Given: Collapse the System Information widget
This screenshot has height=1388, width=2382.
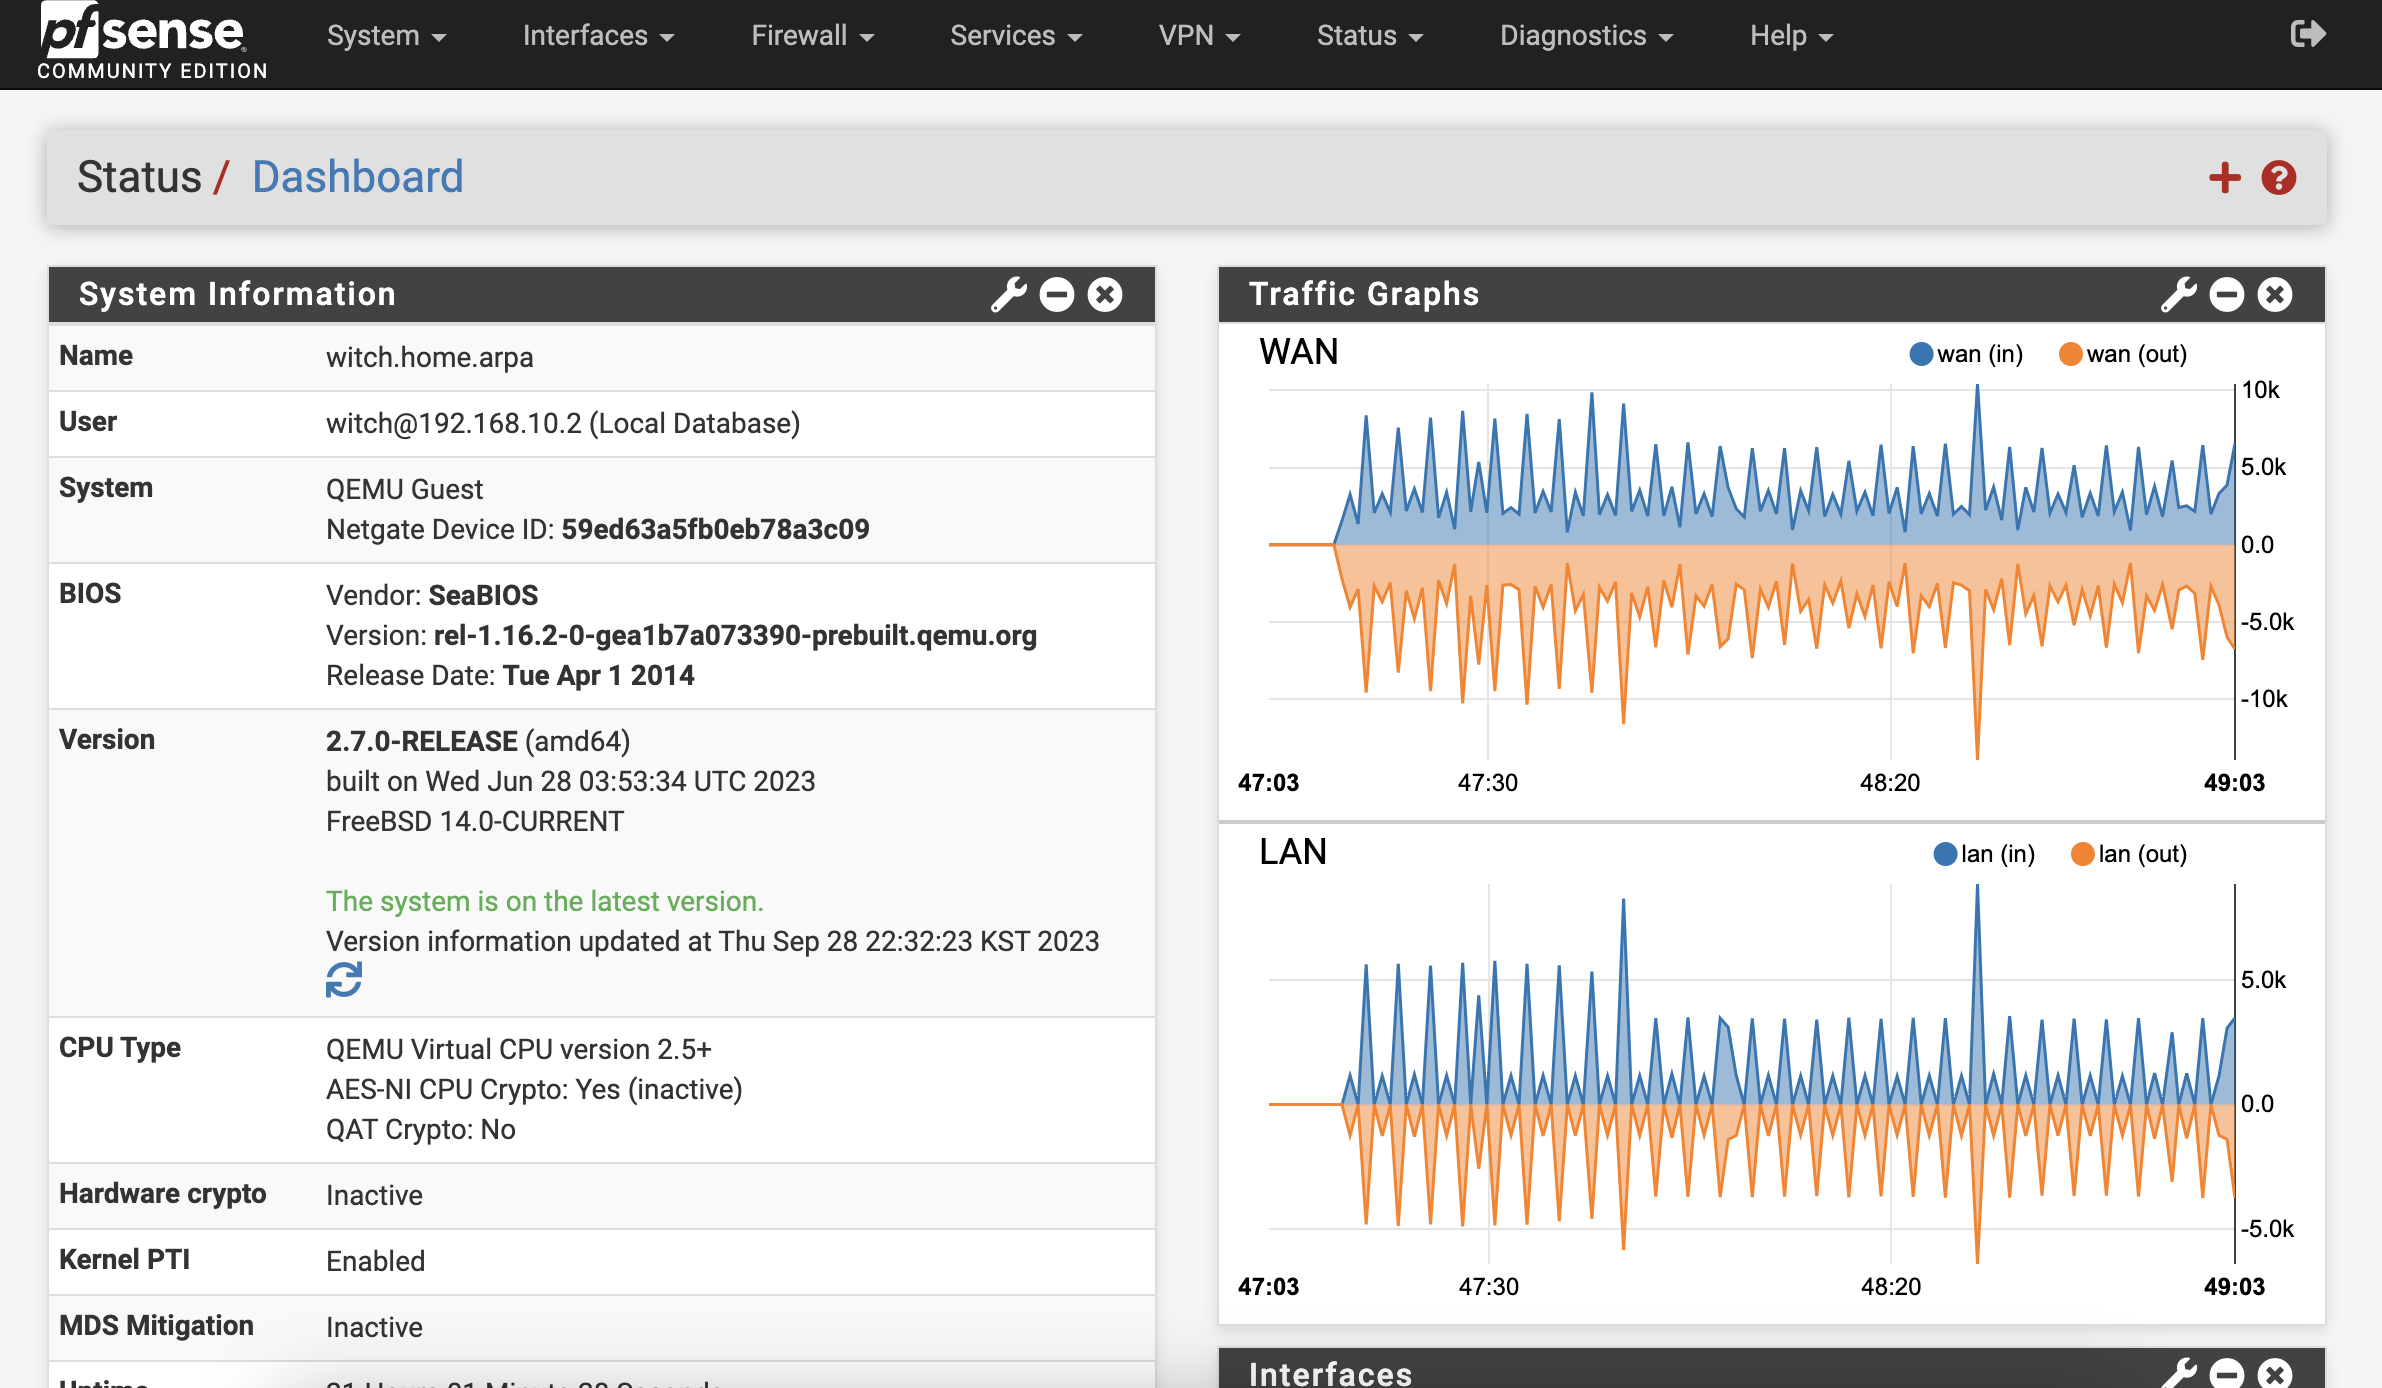Looking at the screenshot, I should pyautogui.click(x=1057, y=294).
